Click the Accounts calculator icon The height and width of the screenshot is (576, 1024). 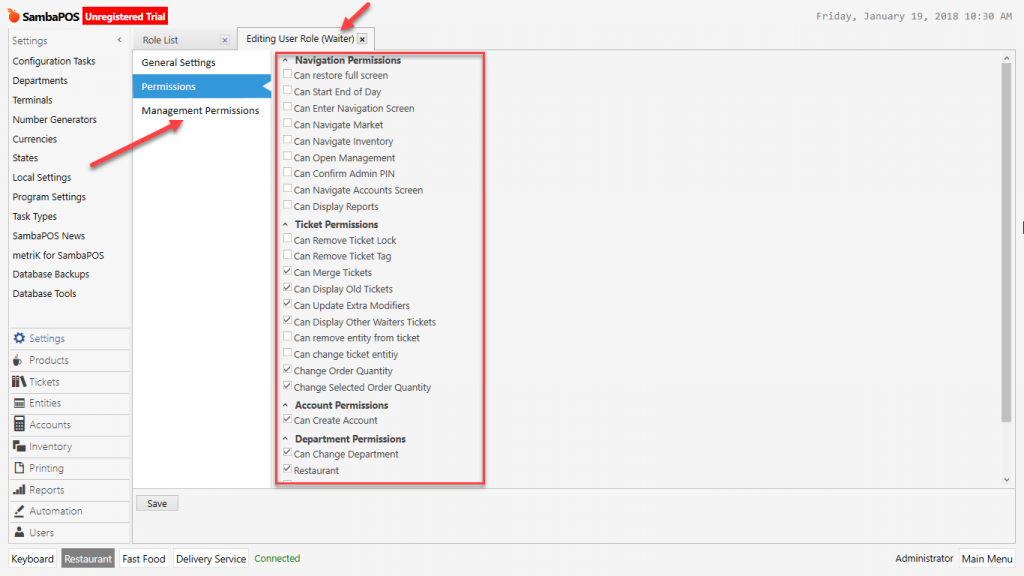click(x=20, y=424)
